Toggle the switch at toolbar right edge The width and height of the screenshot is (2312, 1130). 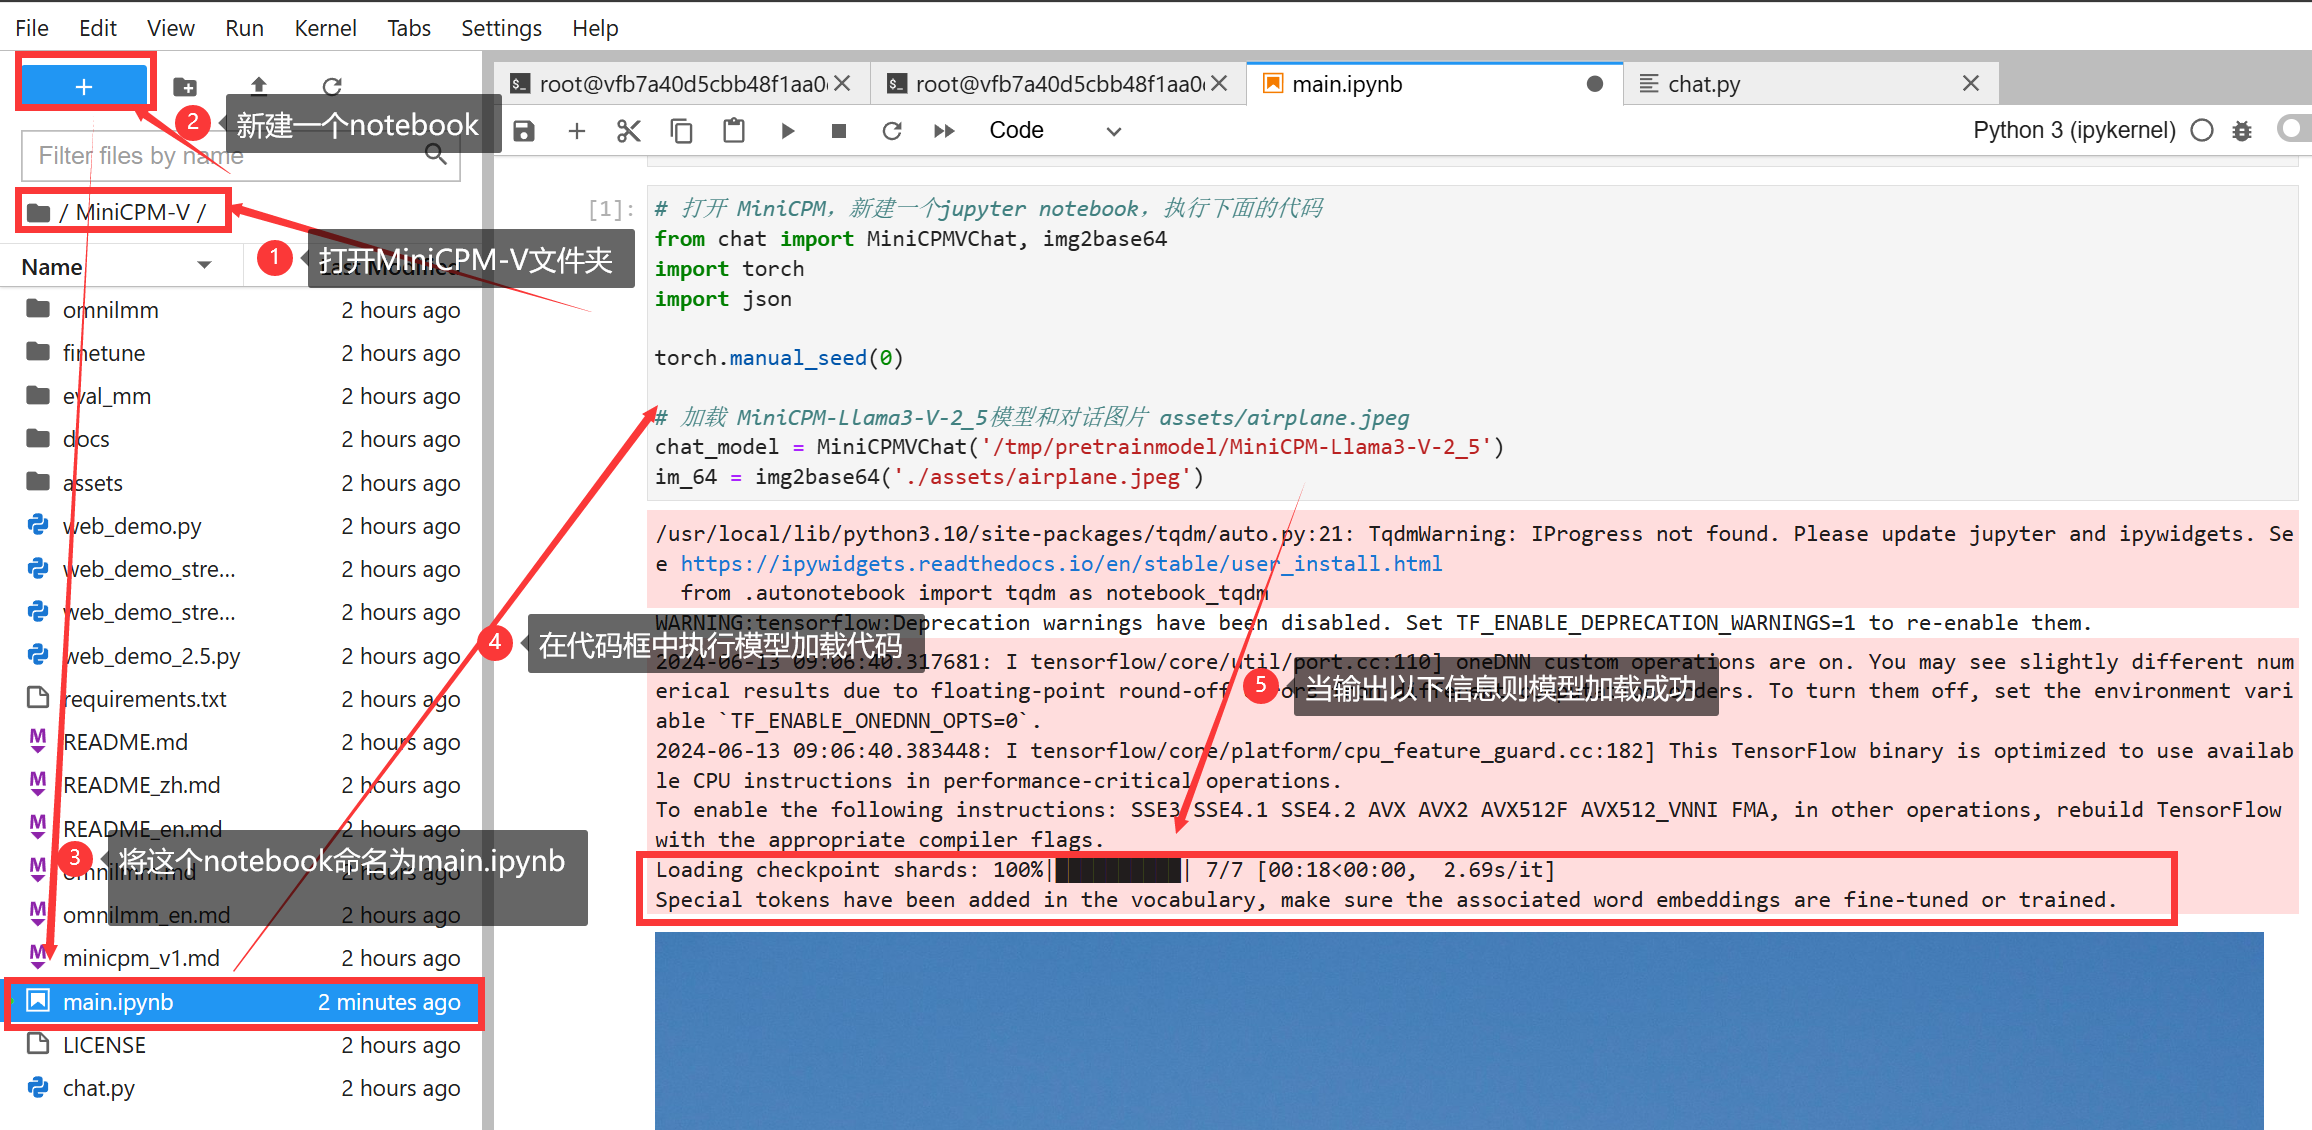pyautogui.click(x=2294, y=129)
